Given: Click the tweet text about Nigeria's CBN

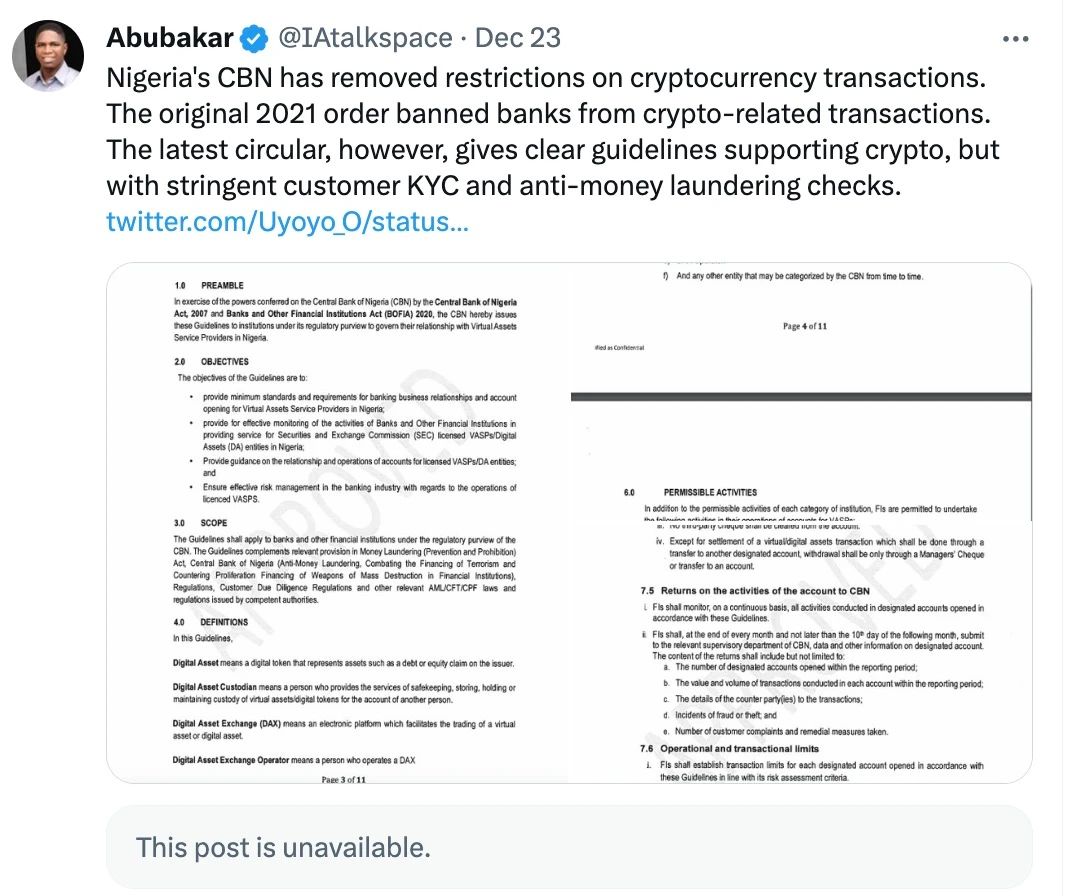Looking at the screenshot, I should pyautogui.click(x=552, y=132).
